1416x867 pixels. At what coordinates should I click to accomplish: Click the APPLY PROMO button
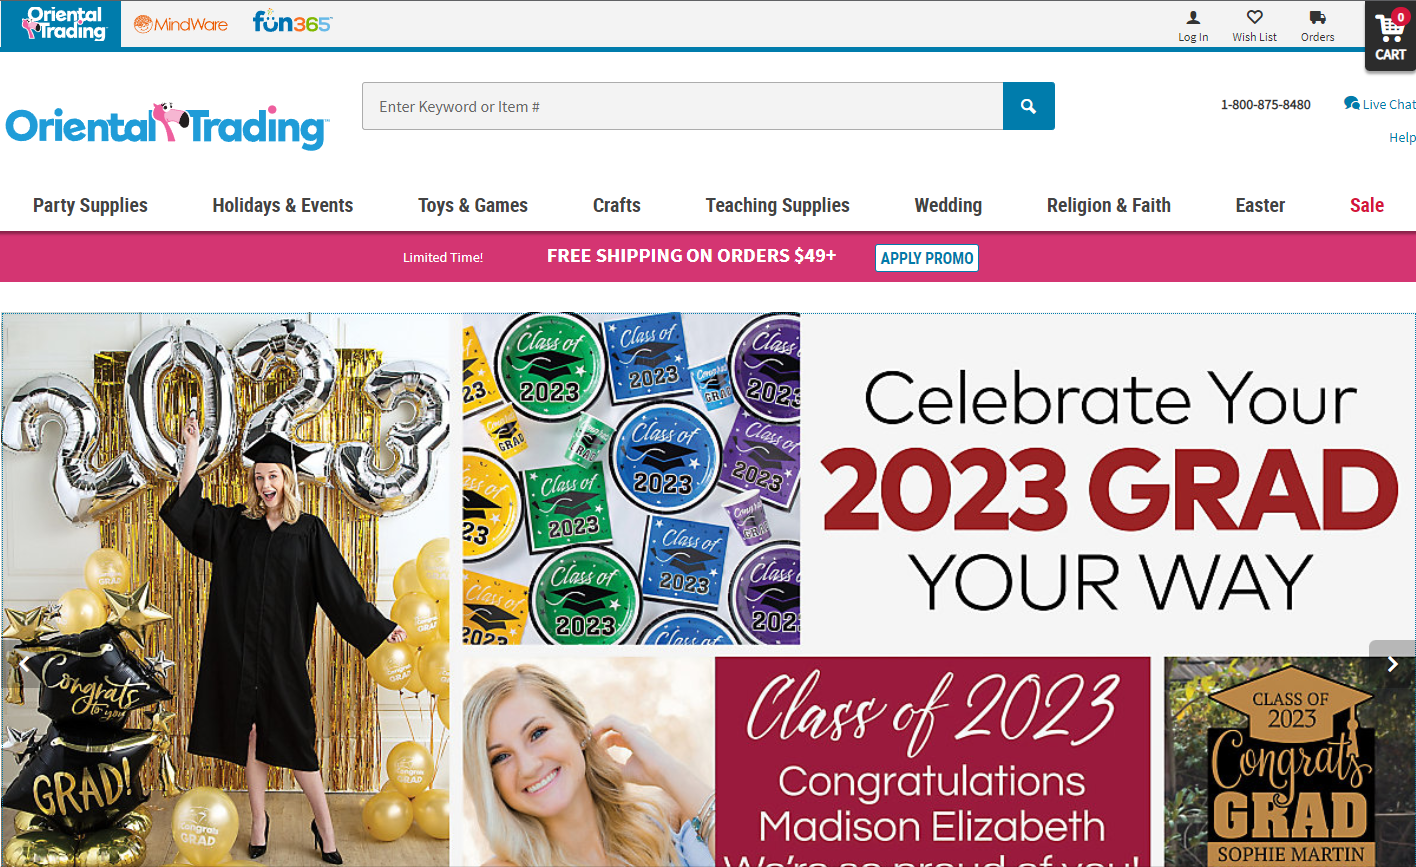tap(927, 258)
